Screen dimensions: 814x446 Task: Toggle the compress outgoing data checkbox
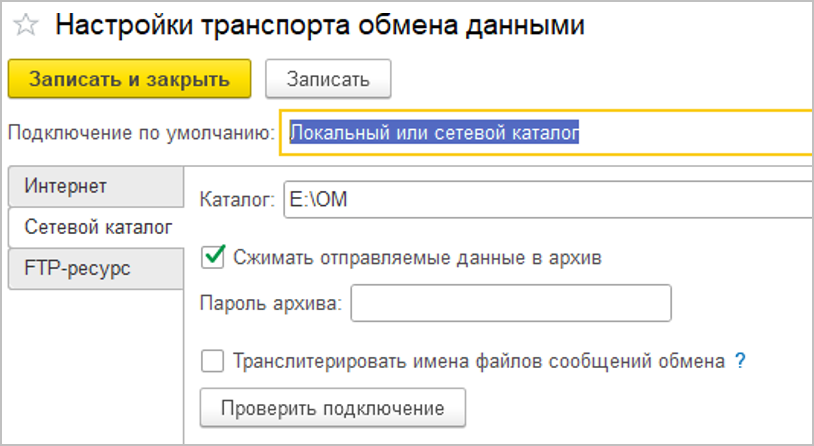(x=212, y=256)
